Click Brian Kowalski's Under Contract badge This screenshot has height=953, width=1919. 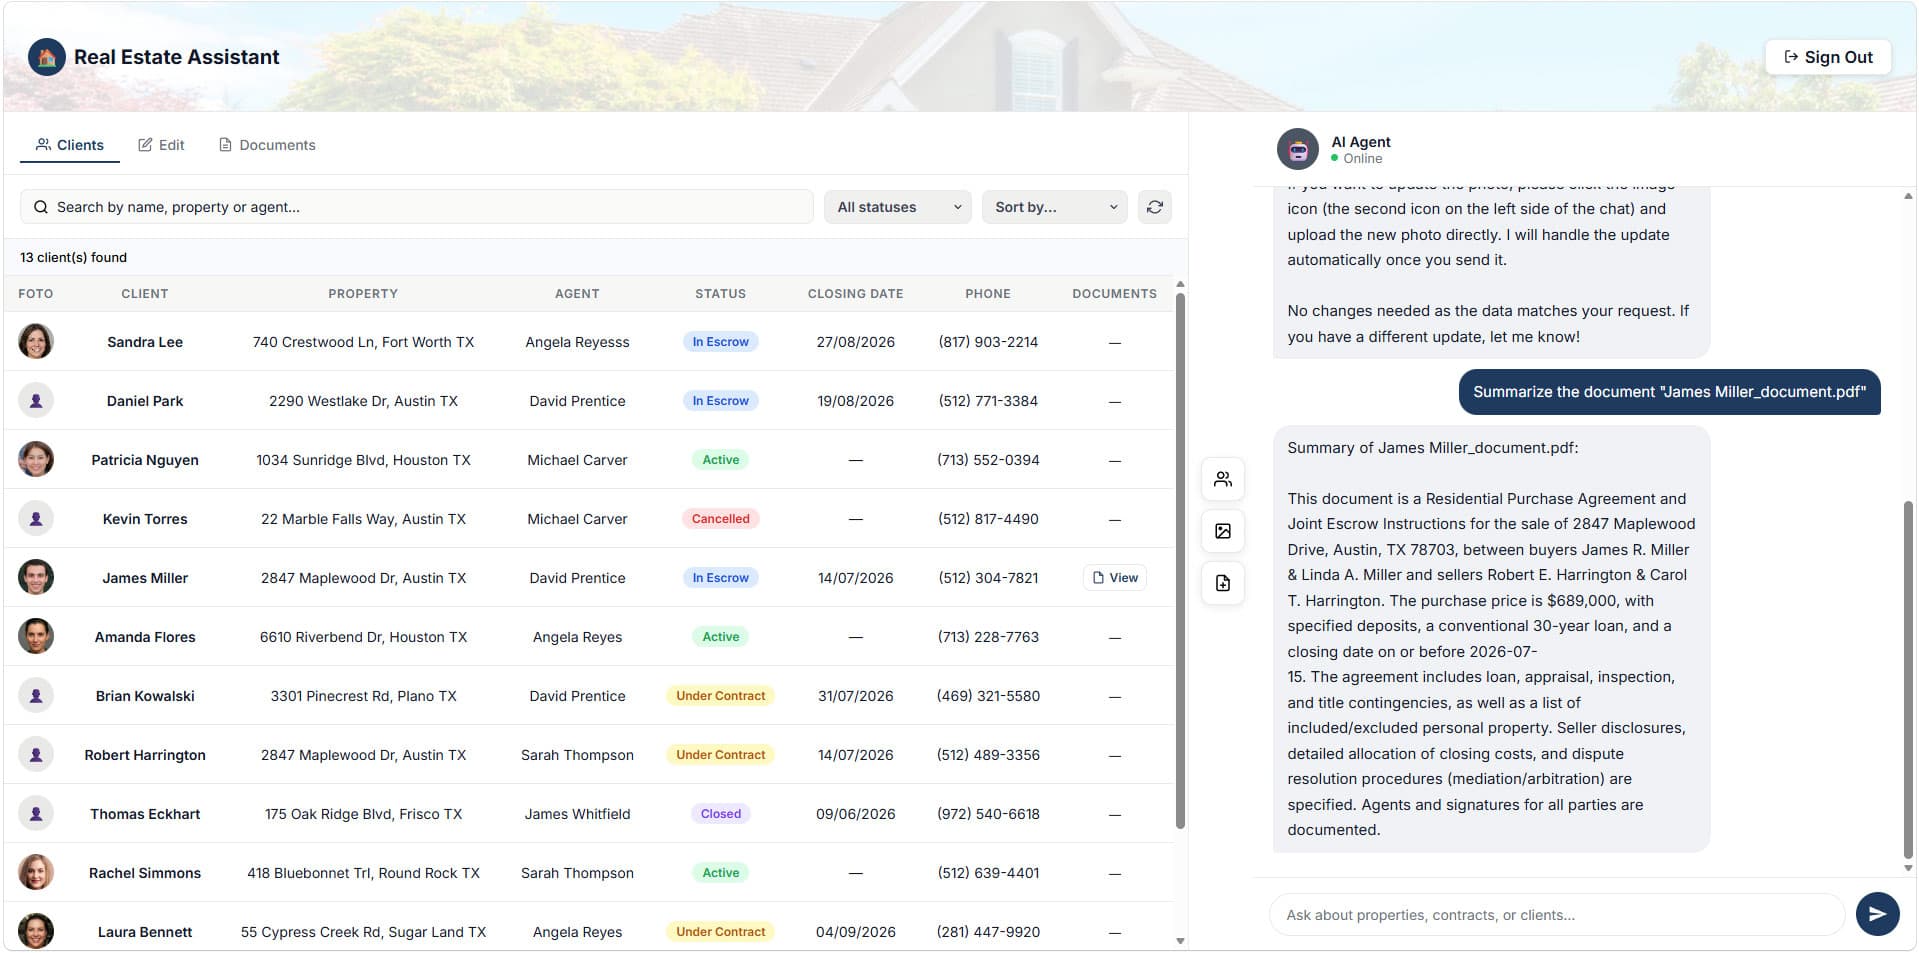point(720,696)
